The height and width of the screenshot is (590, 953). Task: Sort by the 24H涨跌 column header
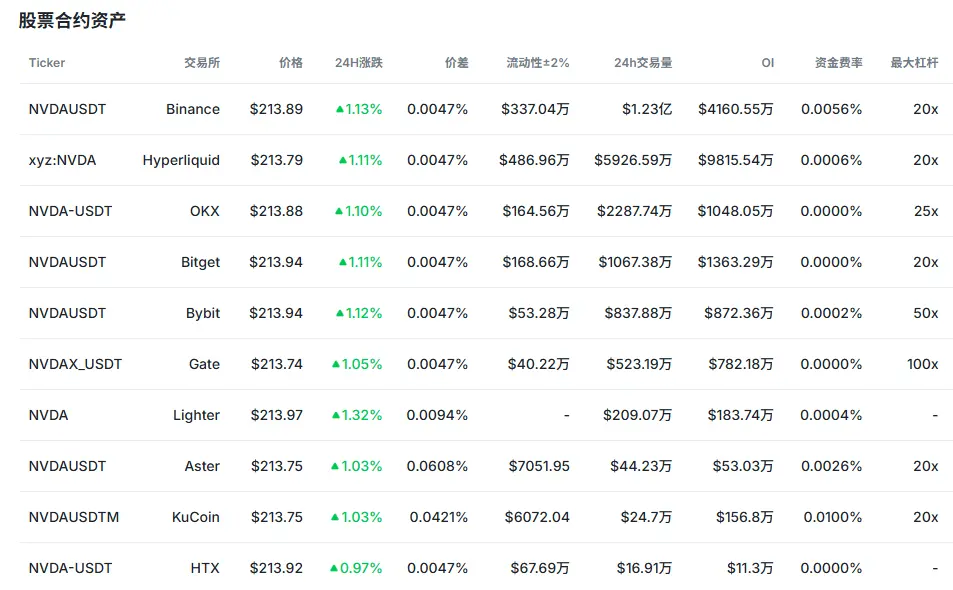point(359,63)
